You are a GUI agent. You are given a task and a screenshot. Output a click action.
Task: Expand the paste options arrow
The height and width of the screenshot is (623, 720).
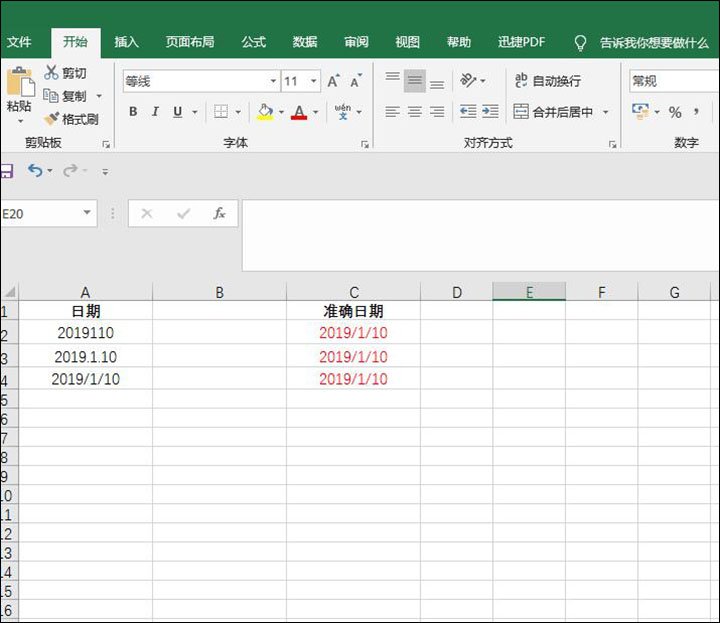pyautogui.click(x=20, y=121)
